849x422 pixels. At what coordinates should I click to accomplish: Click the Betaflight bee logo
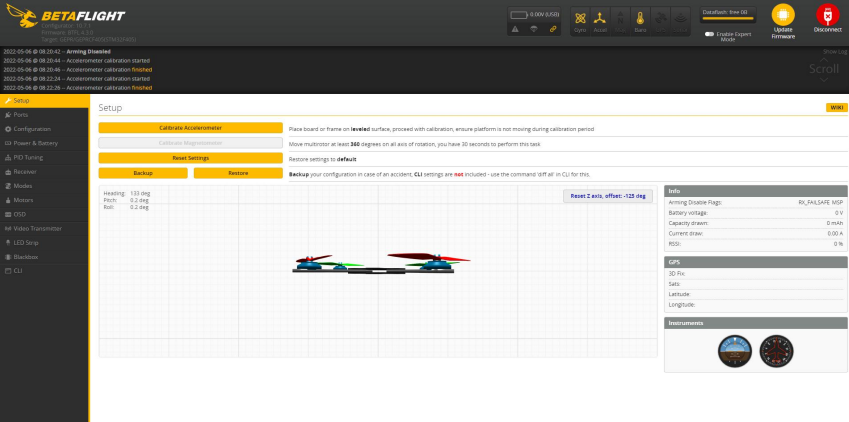(x=22, y=16)
